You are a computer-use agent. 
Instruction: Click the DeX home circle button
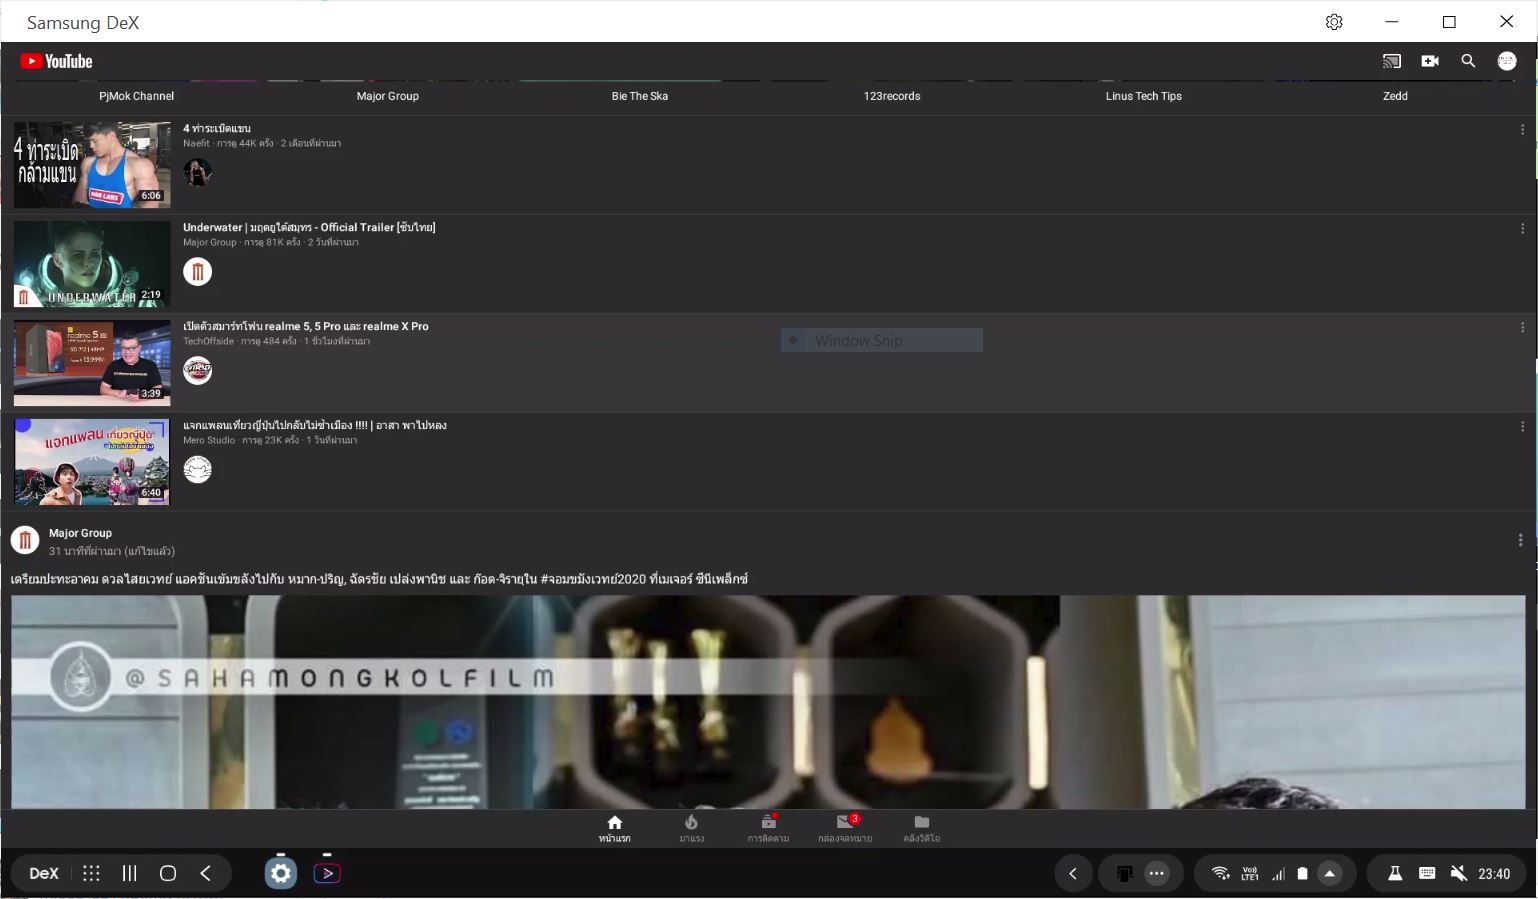pos(168,873)
